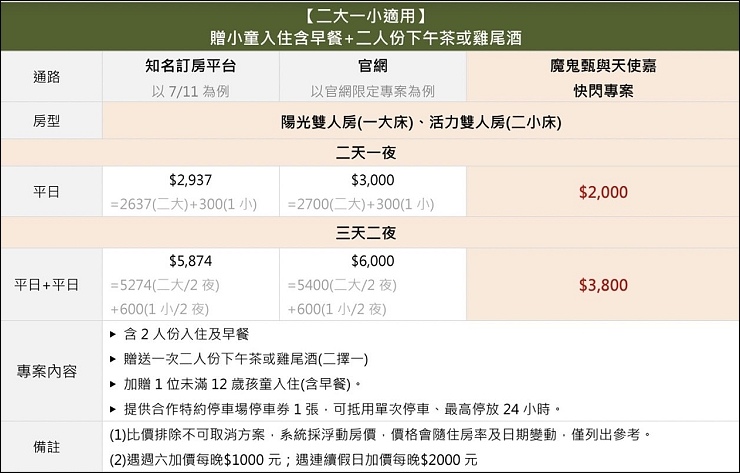Select the 知名訂房平台 column header
This screenshot has height=473, width=740.
point(192,67)
